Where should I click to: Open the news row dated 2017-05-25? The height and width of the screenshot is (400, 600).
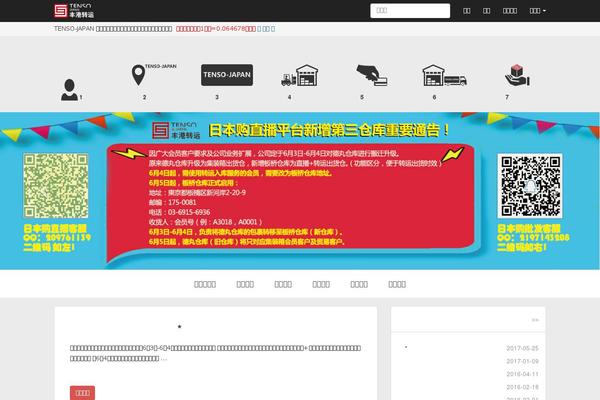468,348
